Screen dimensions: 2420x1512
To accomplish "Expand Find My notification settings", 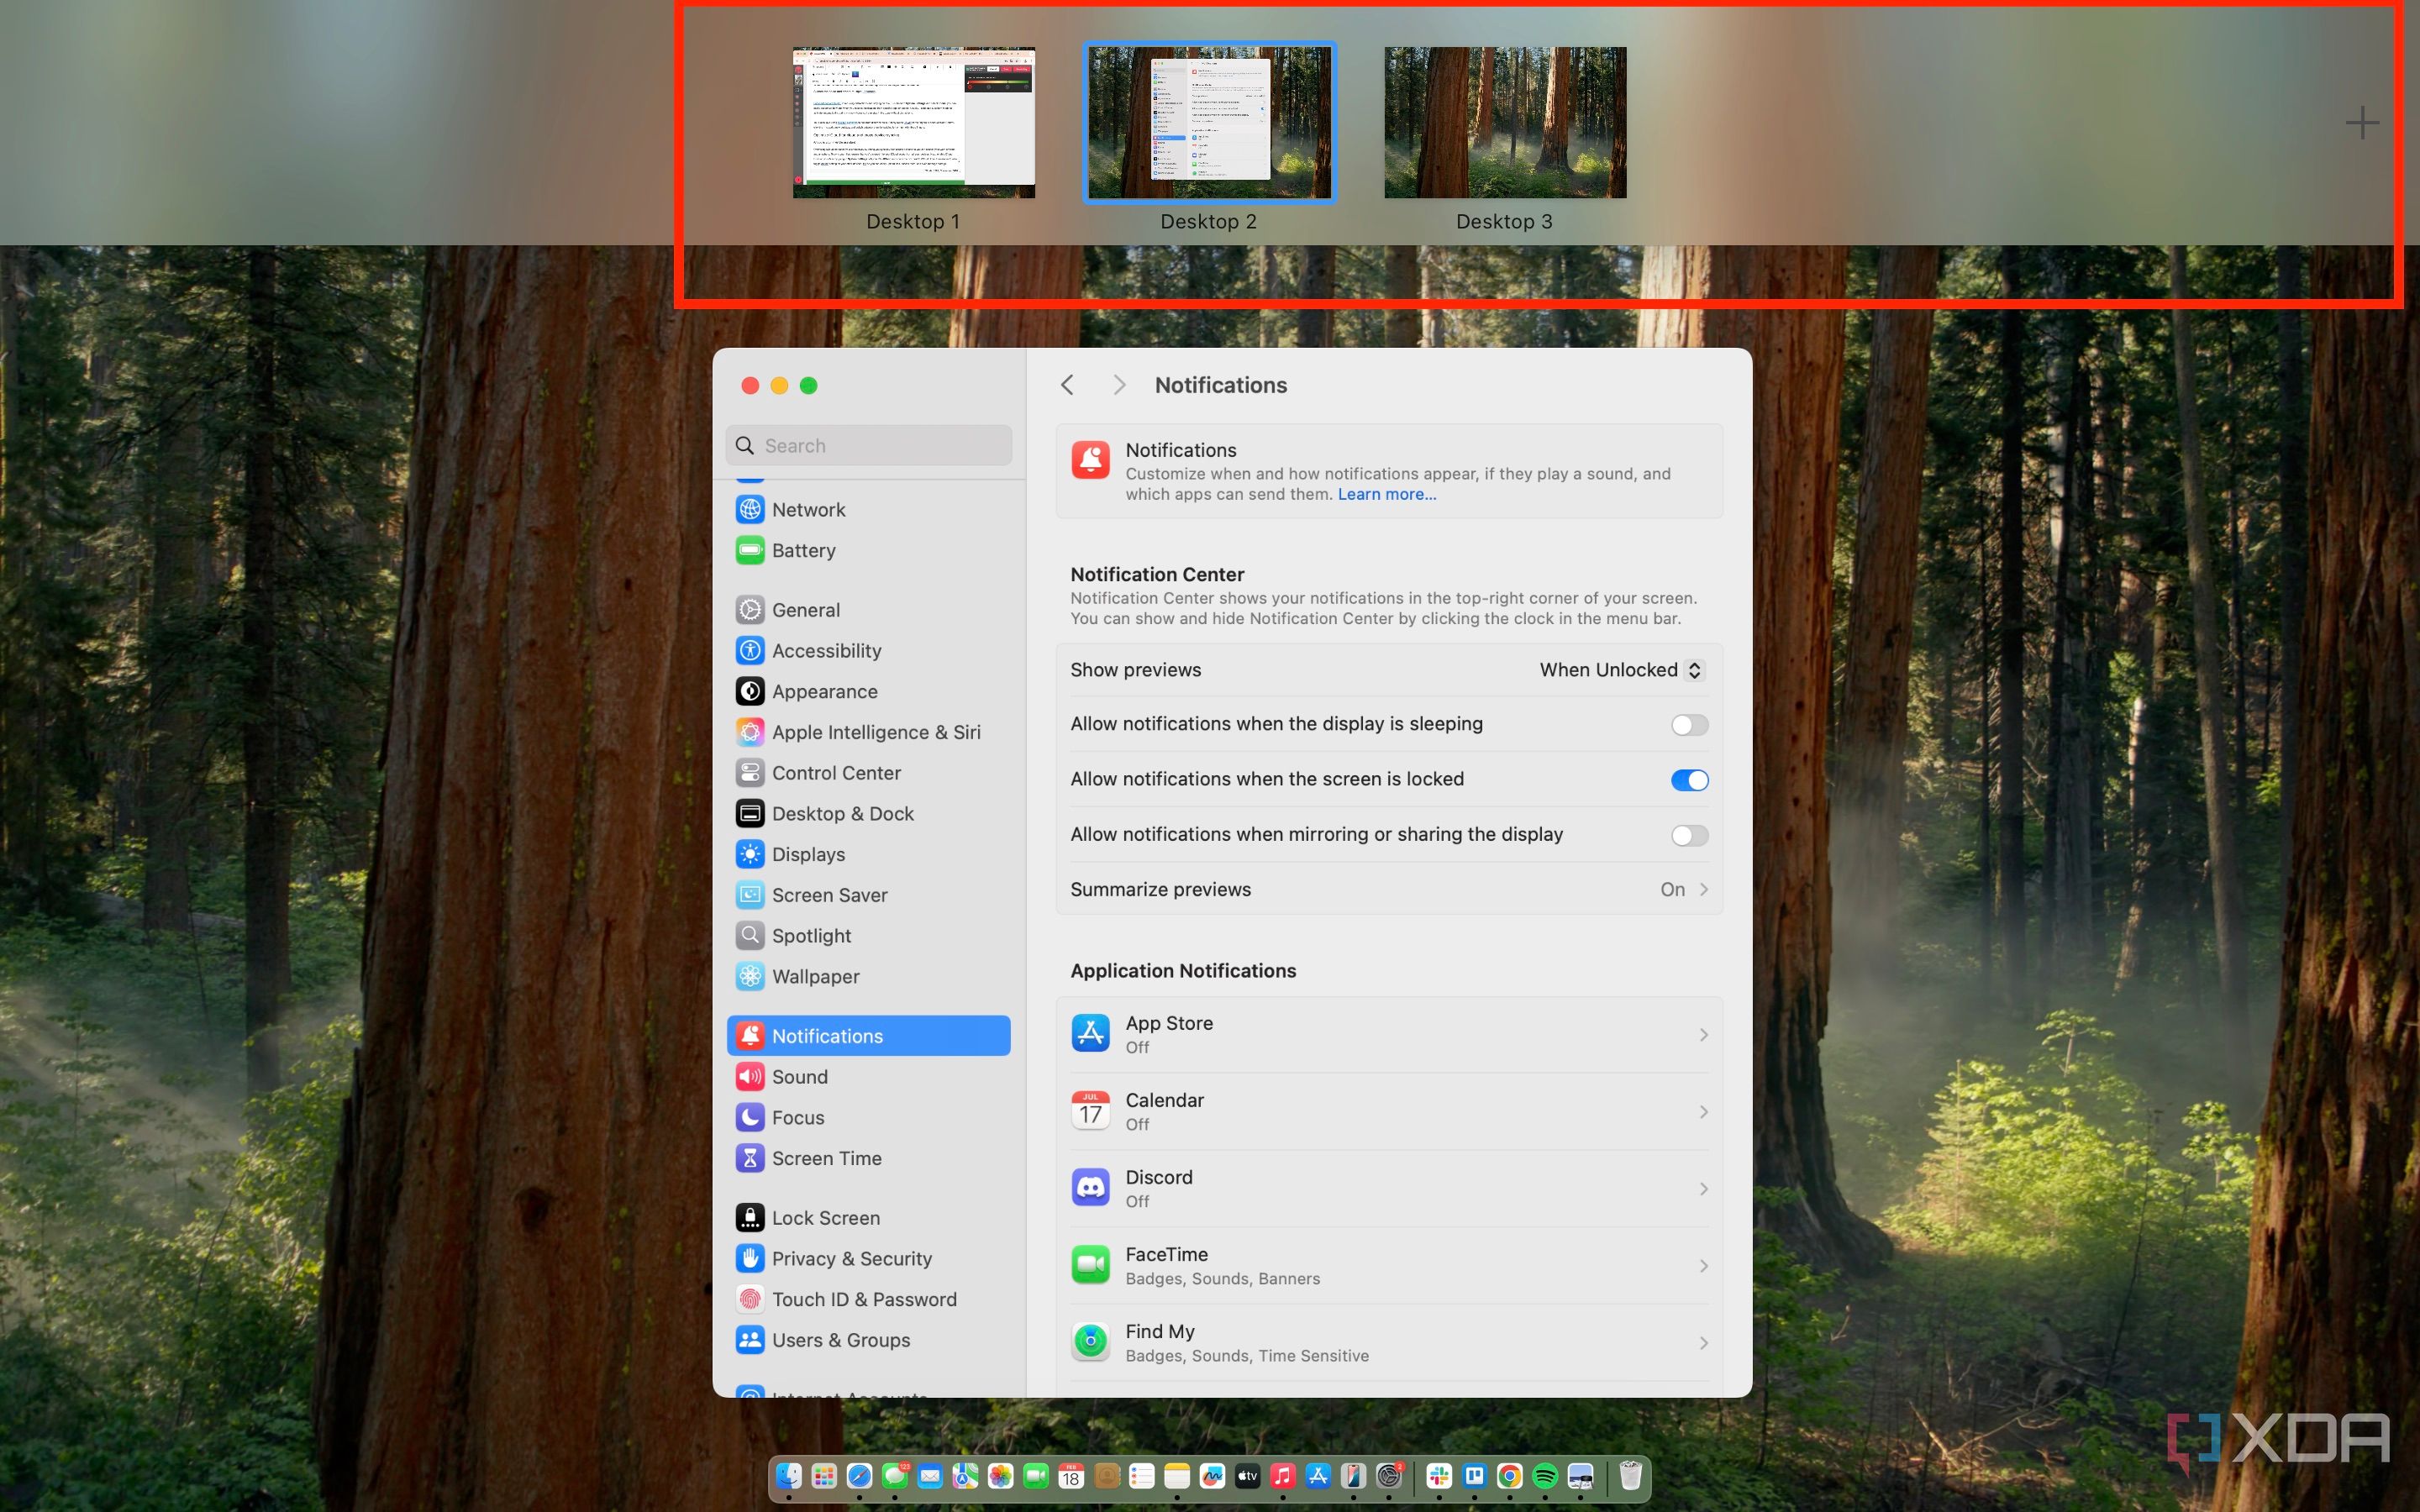I will tap(1388, 1342).
